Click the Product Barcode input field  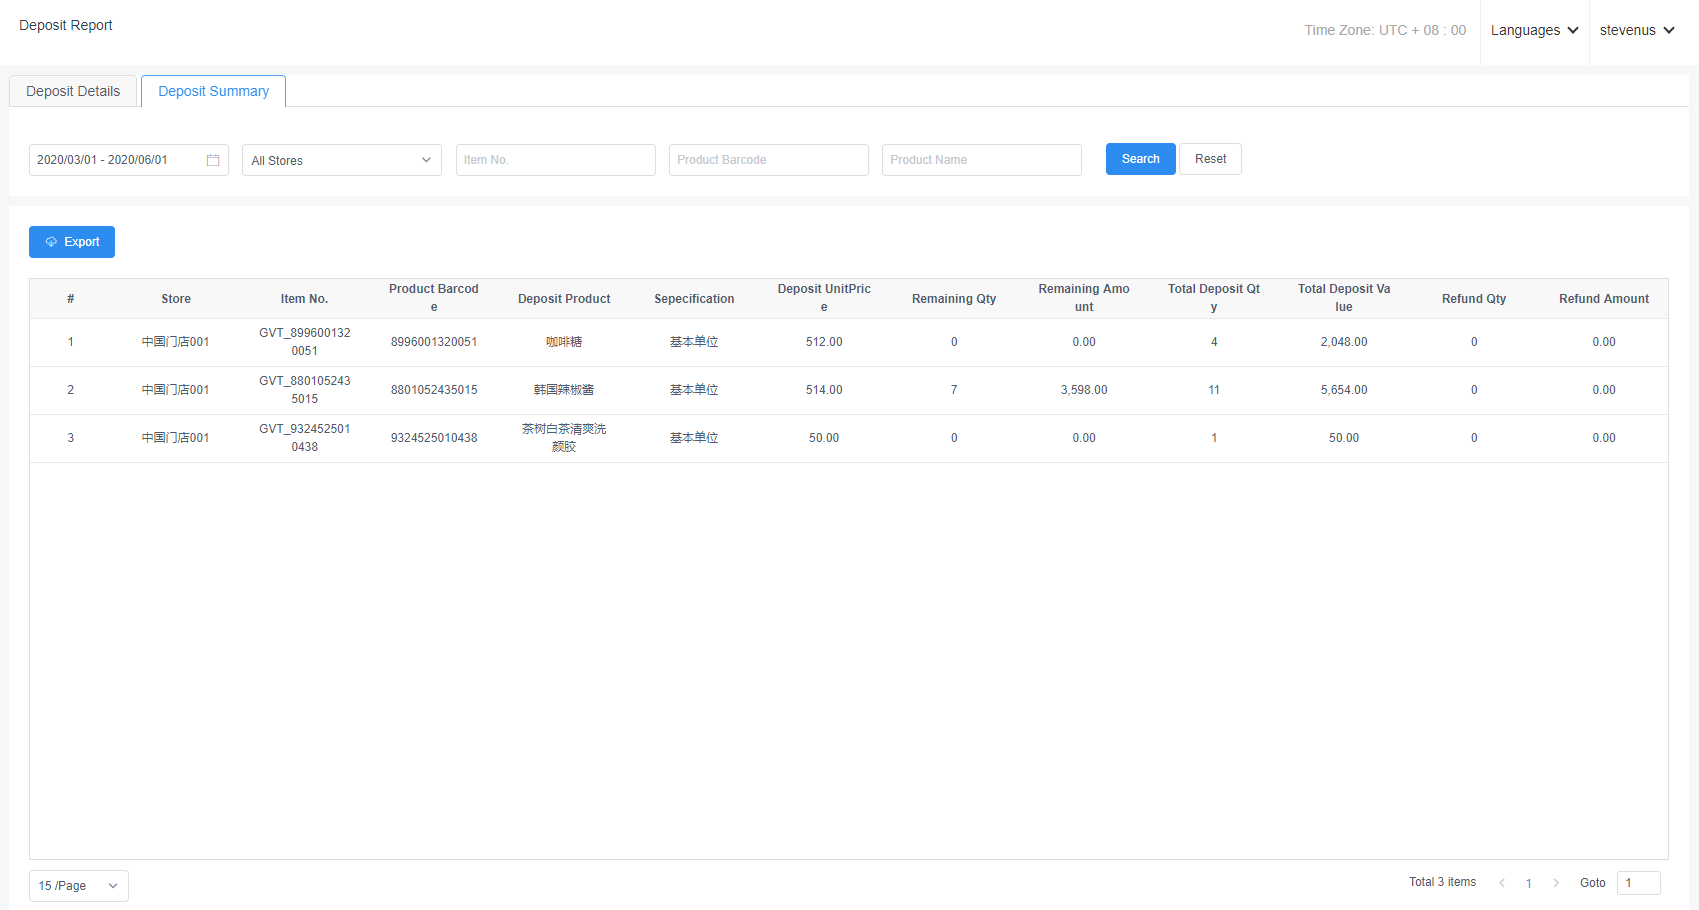click(x=768, y=160)
